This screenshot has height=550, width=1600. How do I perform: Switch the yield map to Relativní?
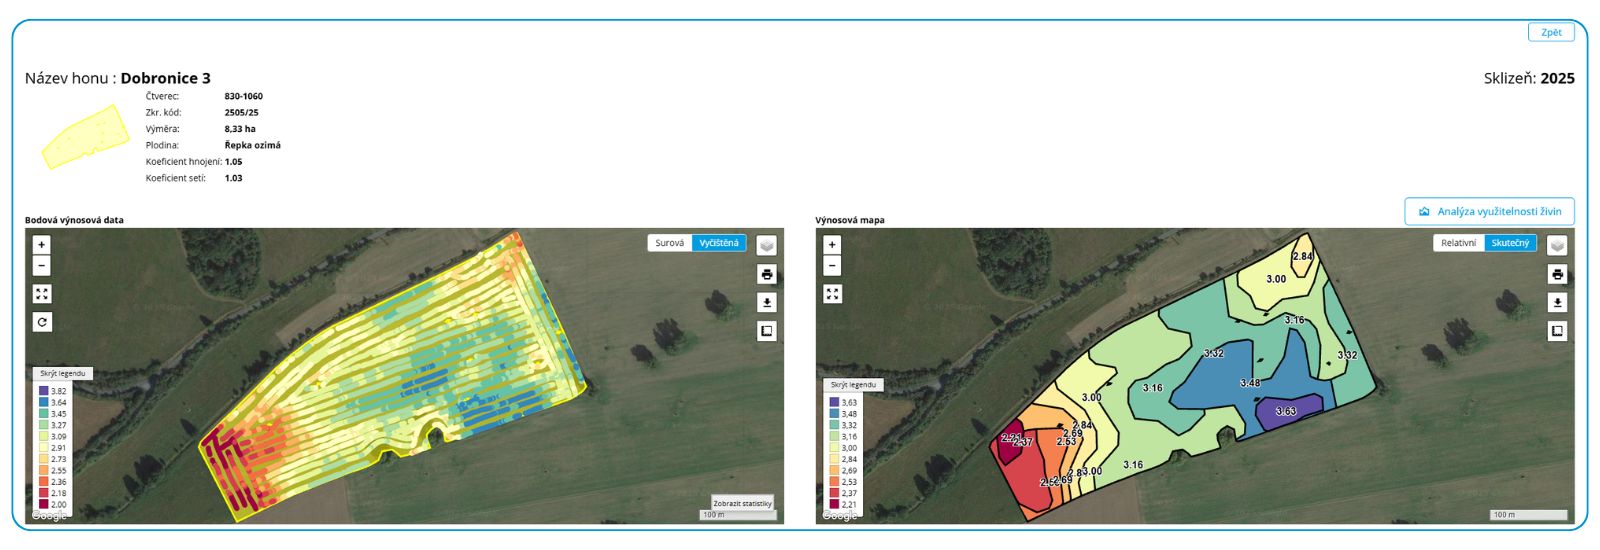[1458, 243]
